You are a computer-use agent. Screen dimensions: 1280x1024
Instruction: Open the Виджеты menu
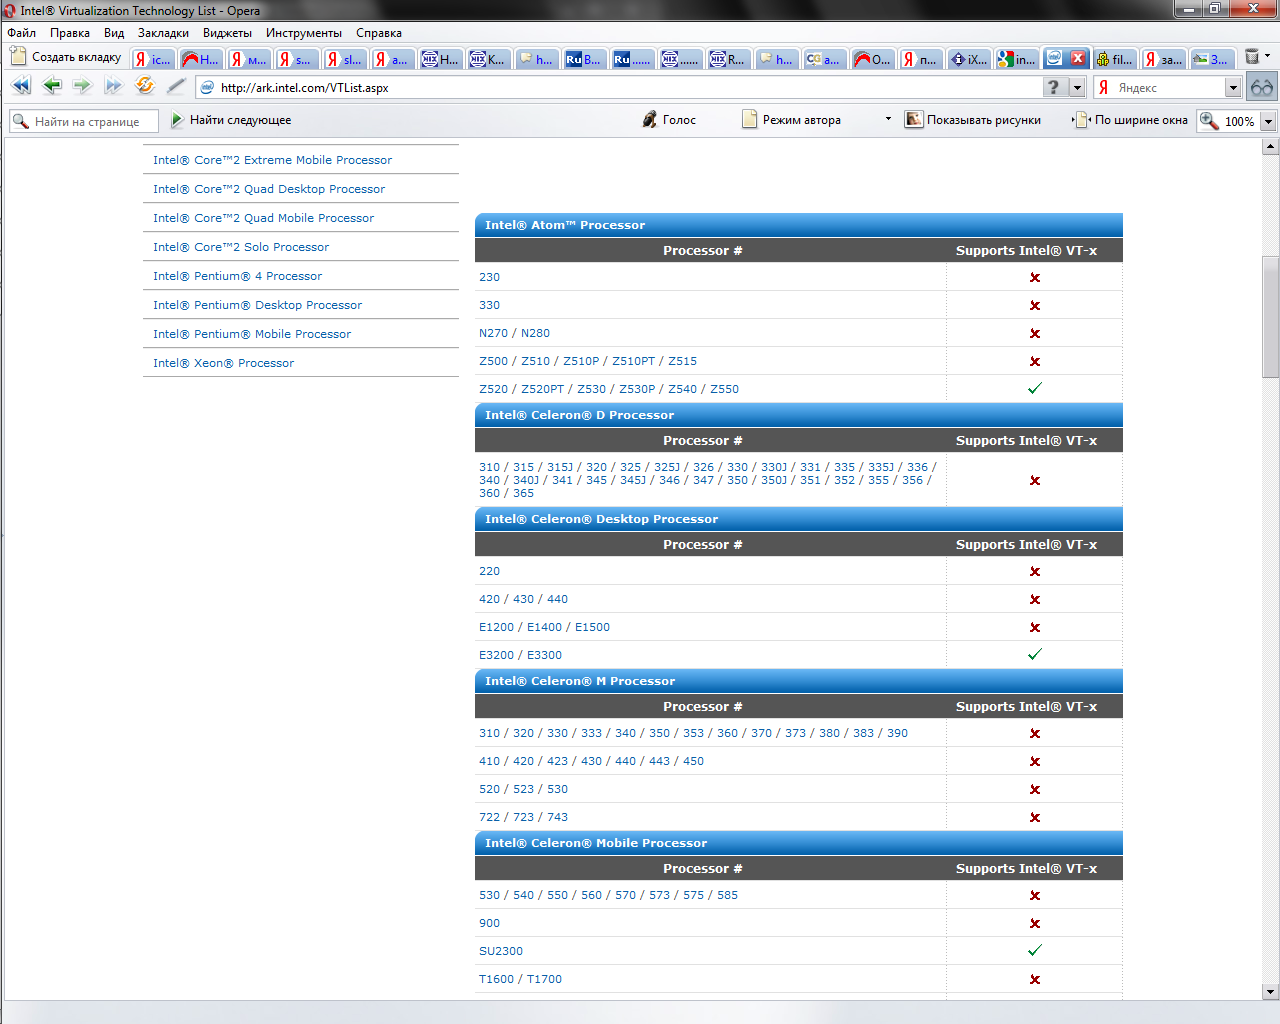point(227,33)
